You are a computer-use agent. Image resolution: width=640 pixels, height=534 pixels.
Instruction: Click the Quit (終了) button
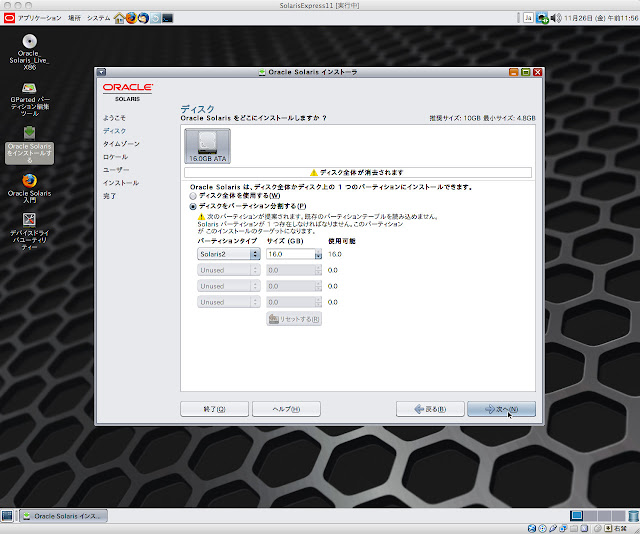pyautogui.click(x=214, y=409)
